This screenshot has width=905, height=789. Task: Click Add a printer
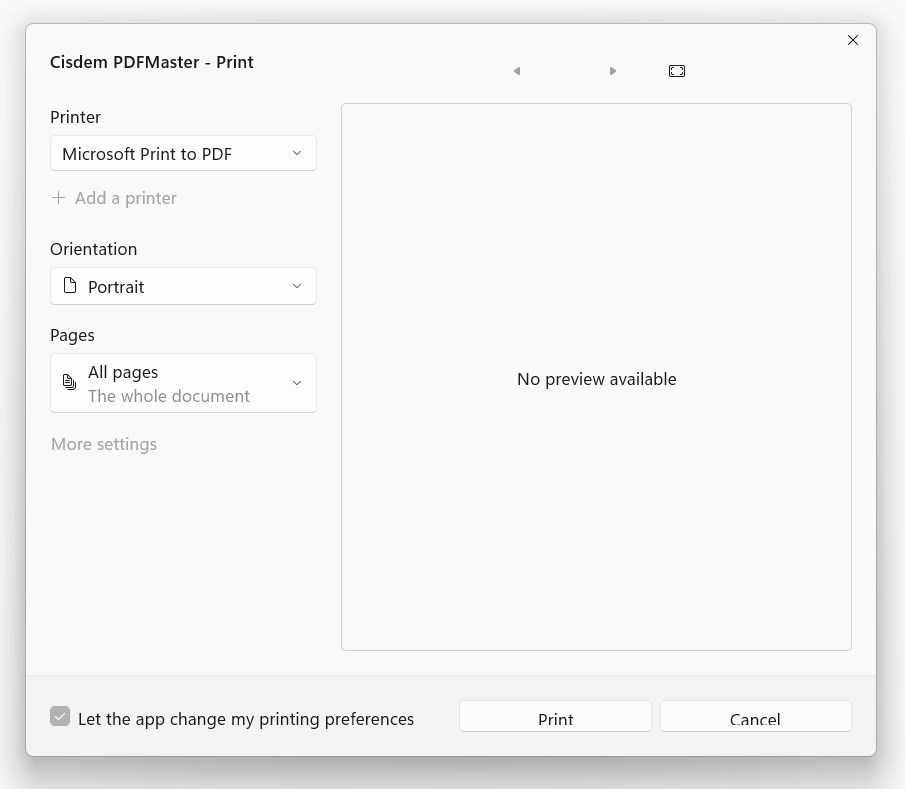click(x=126, y=198)
